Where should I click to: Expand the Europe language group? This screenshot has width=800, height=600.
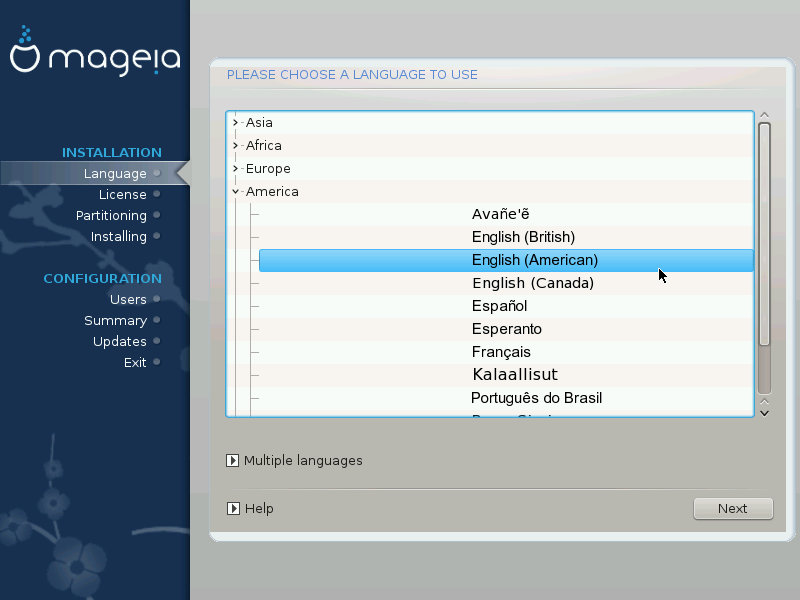tap(235, 168)
